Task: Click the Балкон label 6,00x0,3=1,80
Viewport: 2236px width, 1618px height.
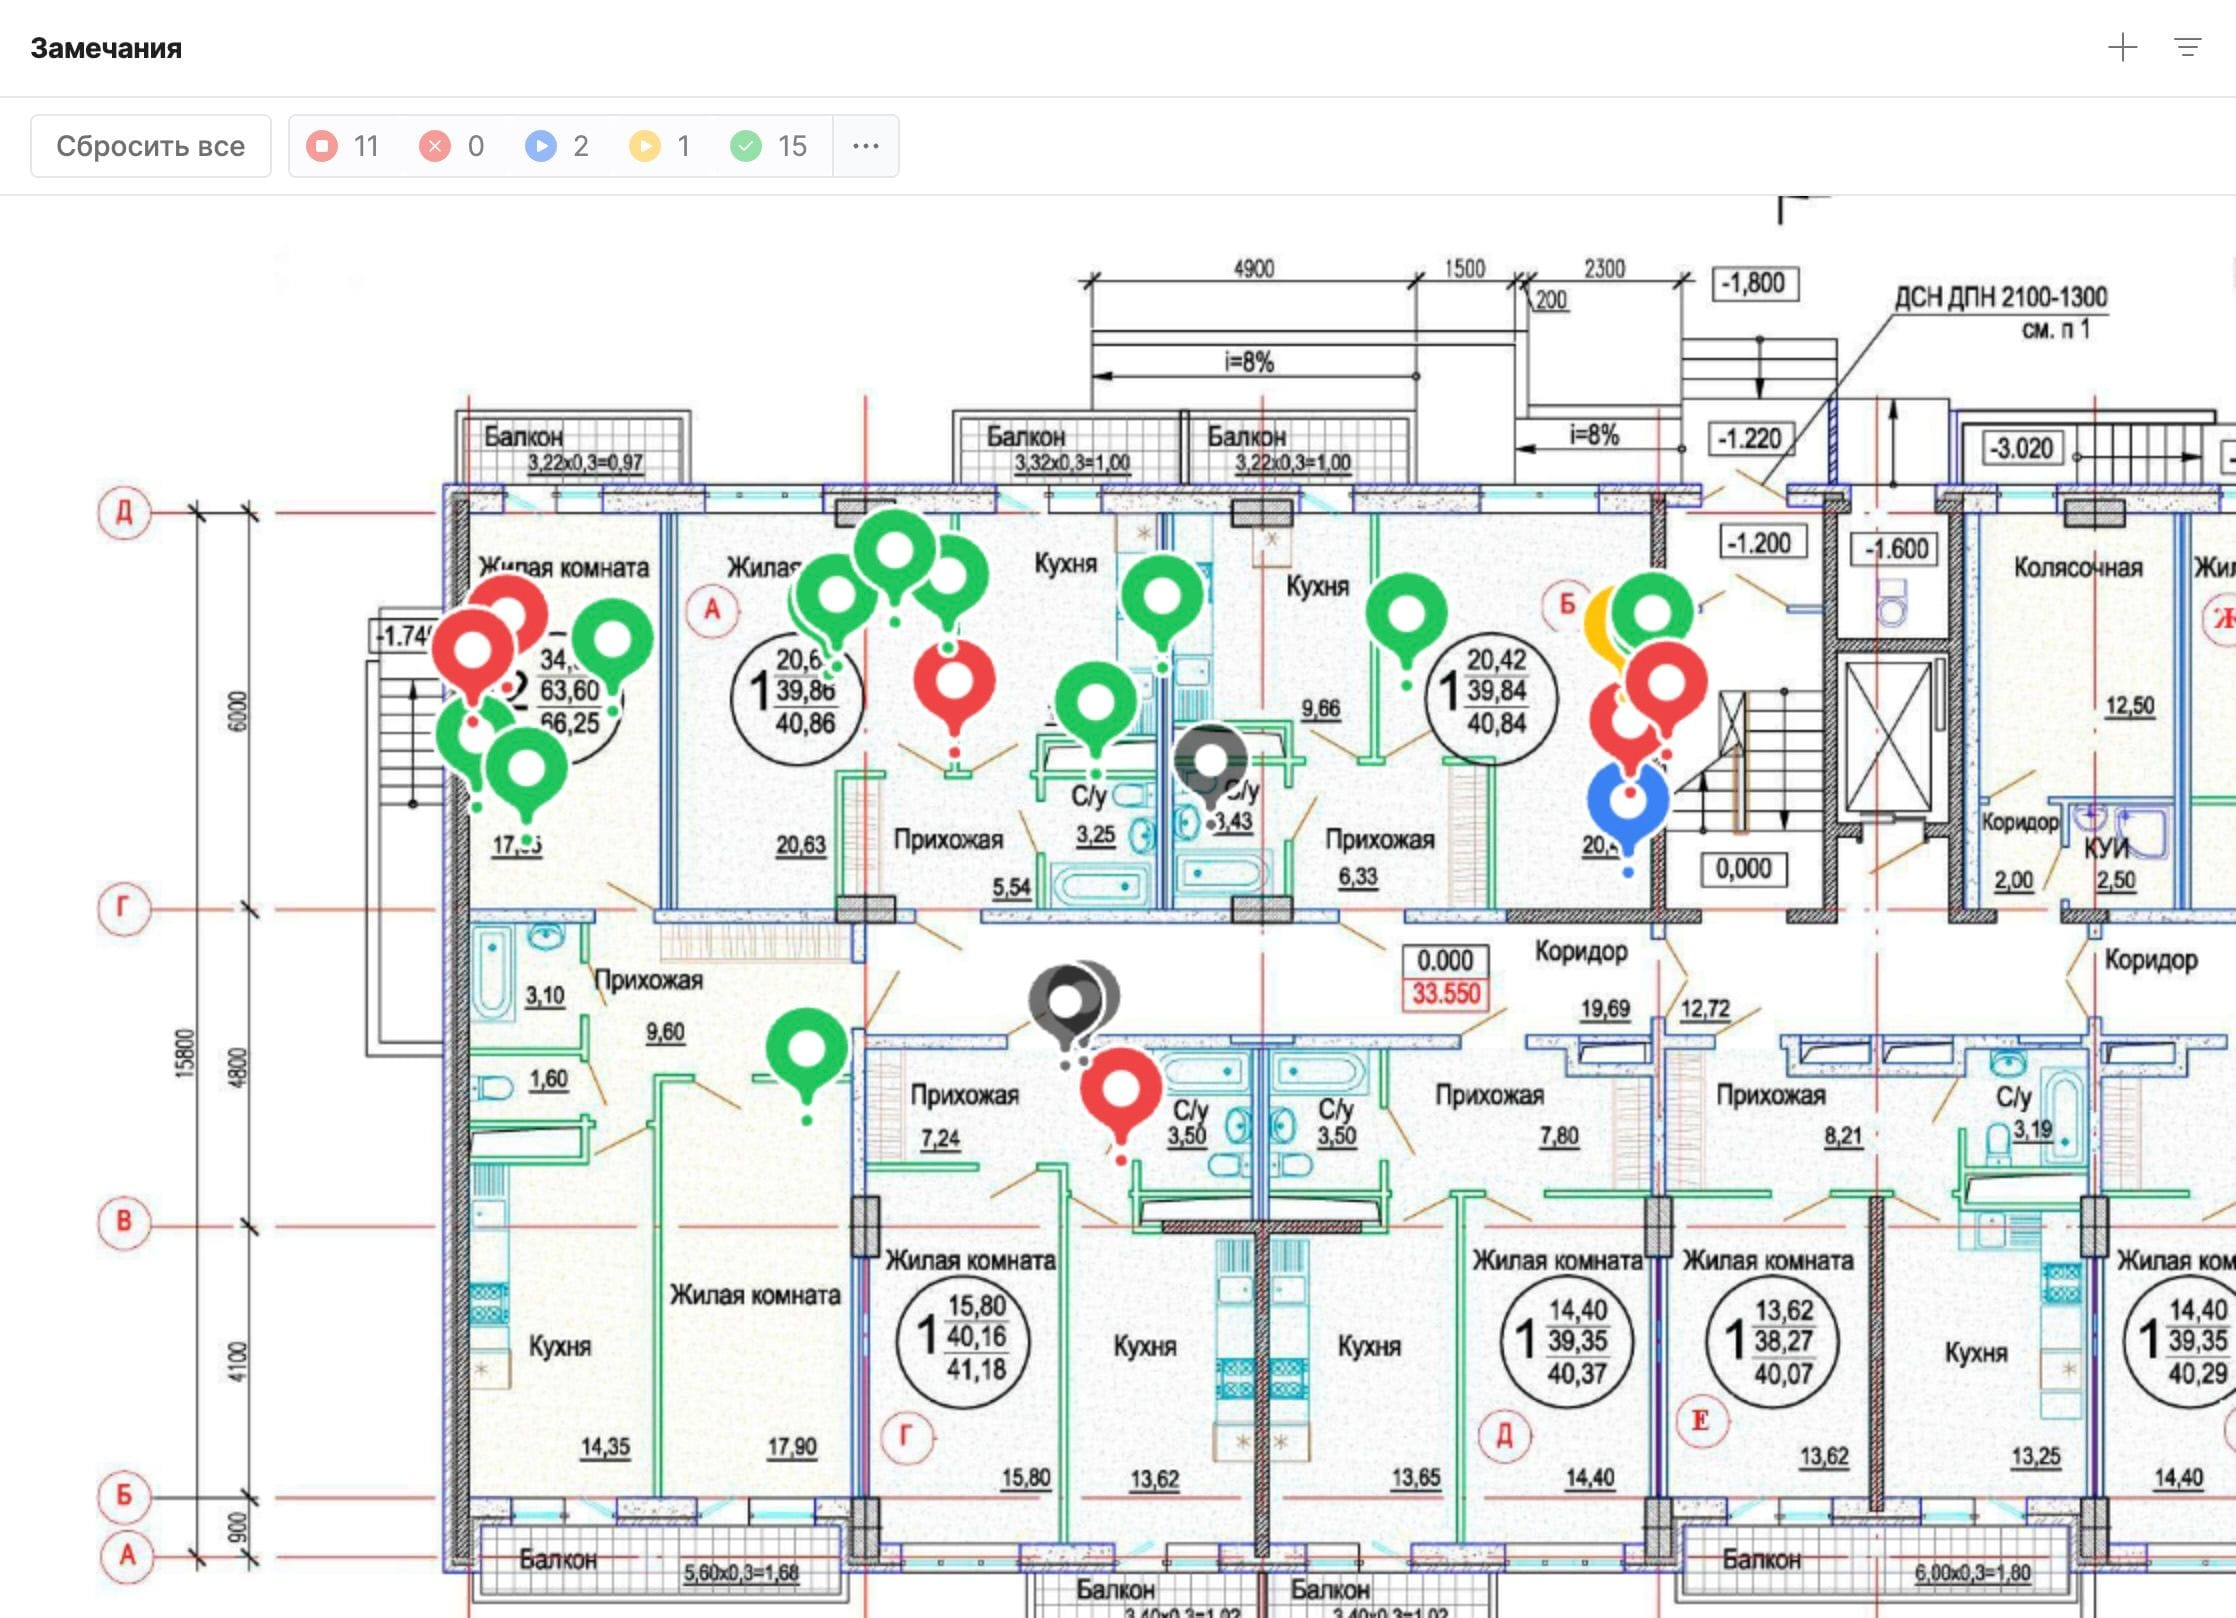Action: tap(1973, 1573)
